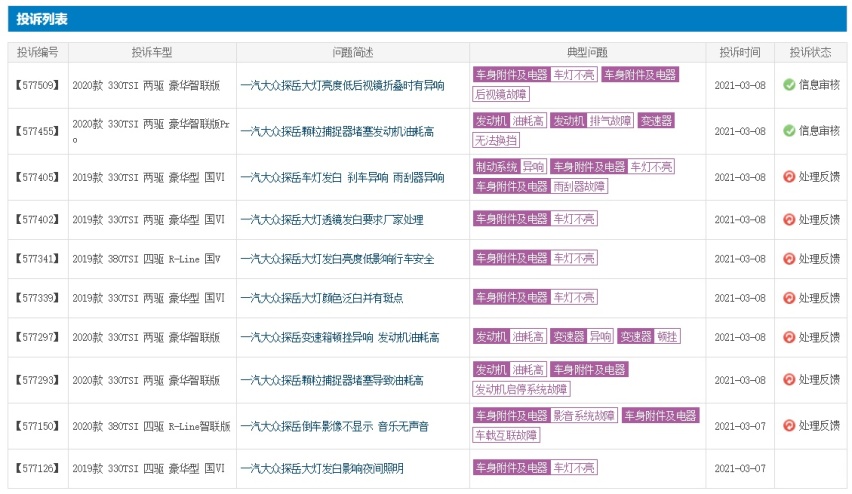
Task: Click 车灯不亮 tag in row 577341
Action: click(x=574, y=258)
